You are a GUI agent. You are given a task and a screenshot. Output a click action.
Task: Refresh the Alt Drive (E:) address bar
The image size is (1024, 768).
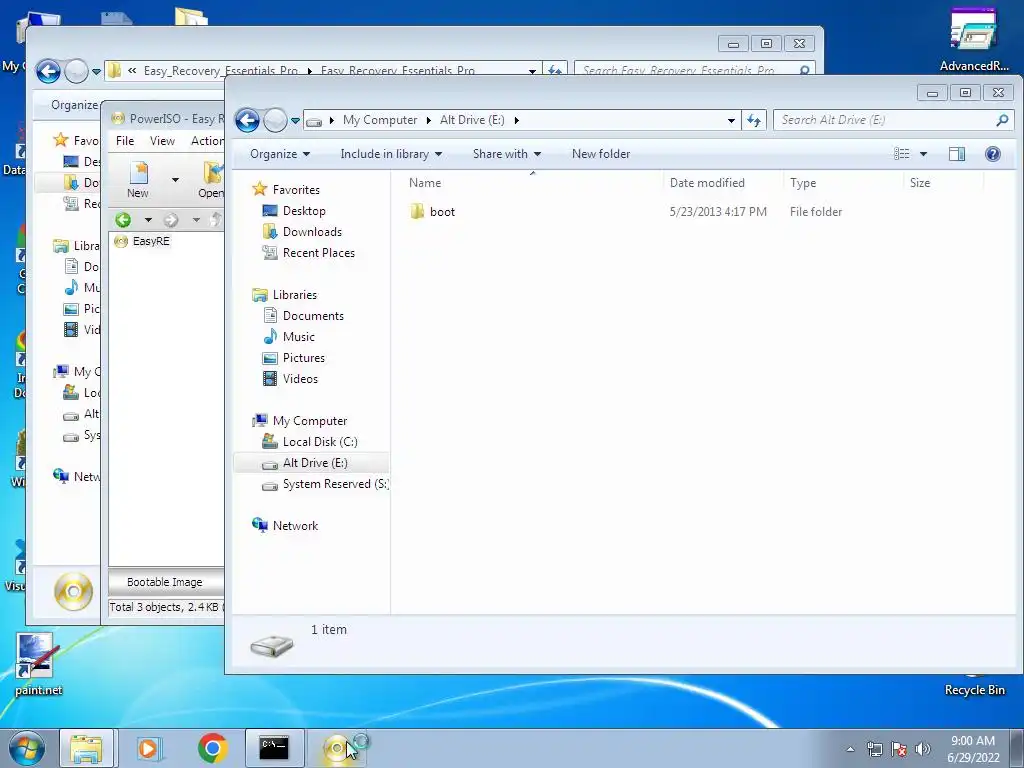(754, 120)
